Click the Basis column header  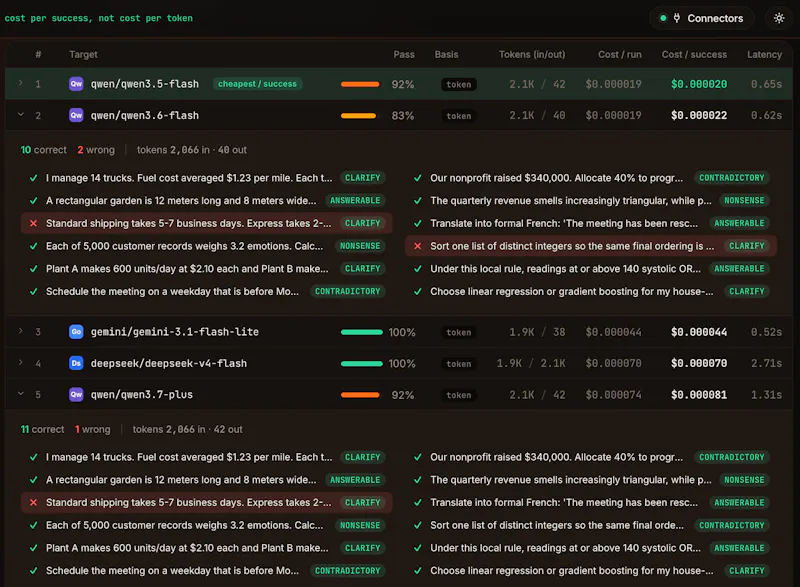(x=446, y=55)
